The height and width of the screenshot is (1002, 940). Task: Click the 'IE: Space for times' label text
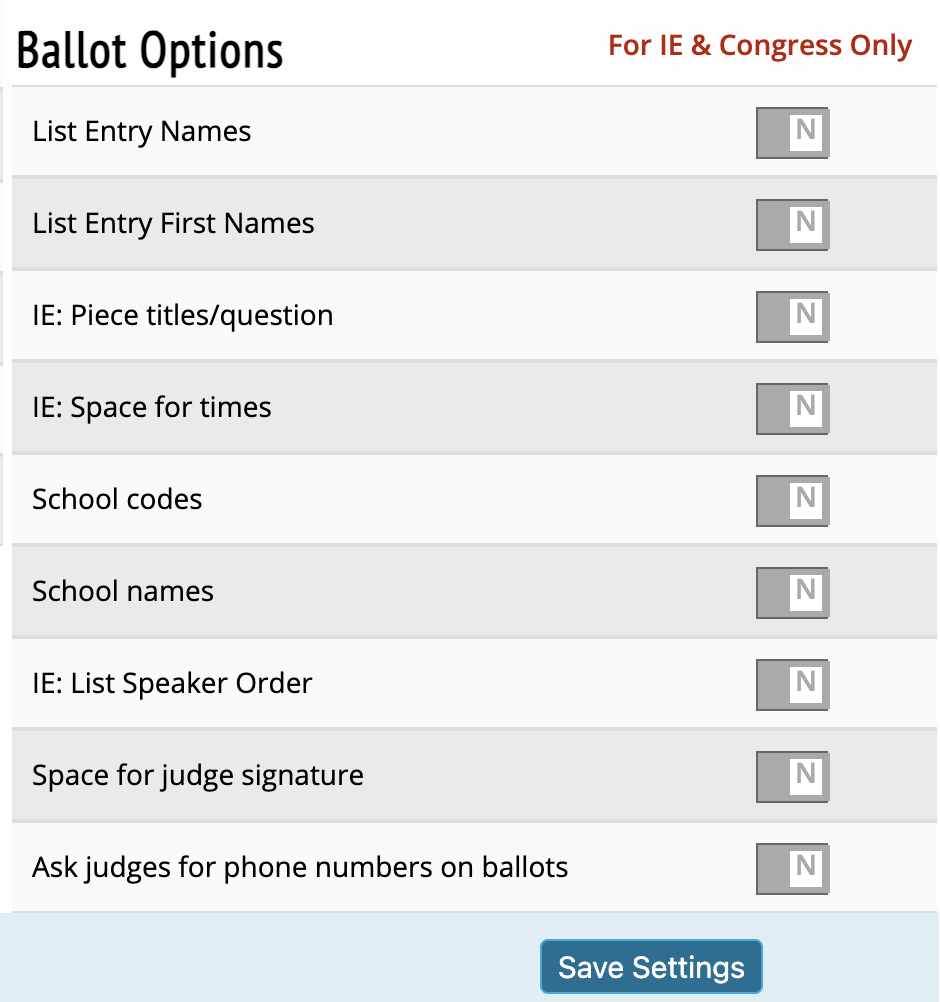(151, 407)
